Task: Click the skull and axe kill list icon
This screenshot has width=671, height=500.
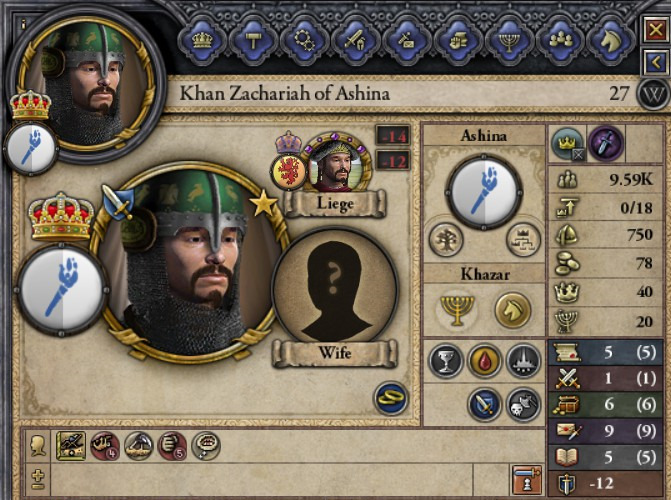Action: 523,404
